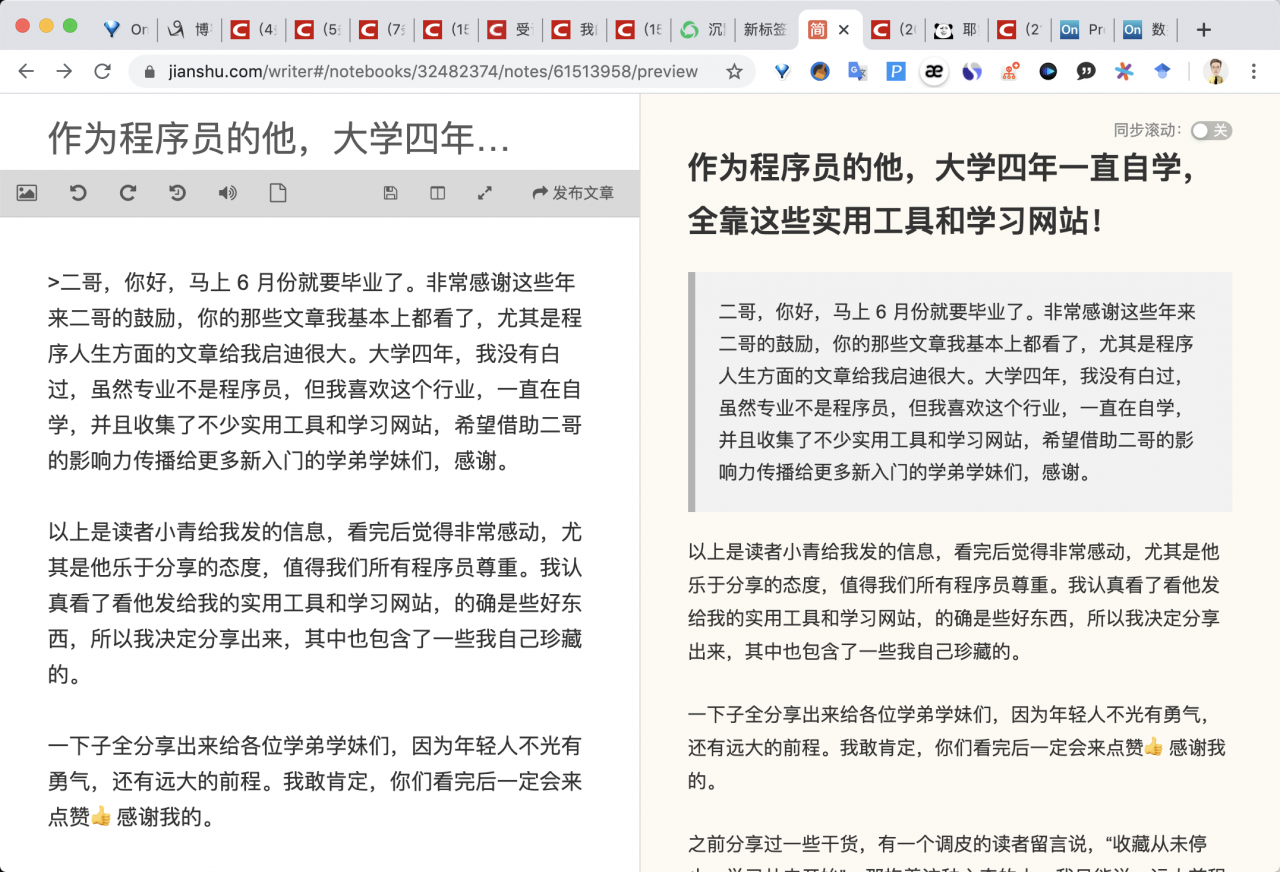Viewport: 1280px width, 872px height.
Task: Click the blank page document icon
Action: (x=278, y=193)
